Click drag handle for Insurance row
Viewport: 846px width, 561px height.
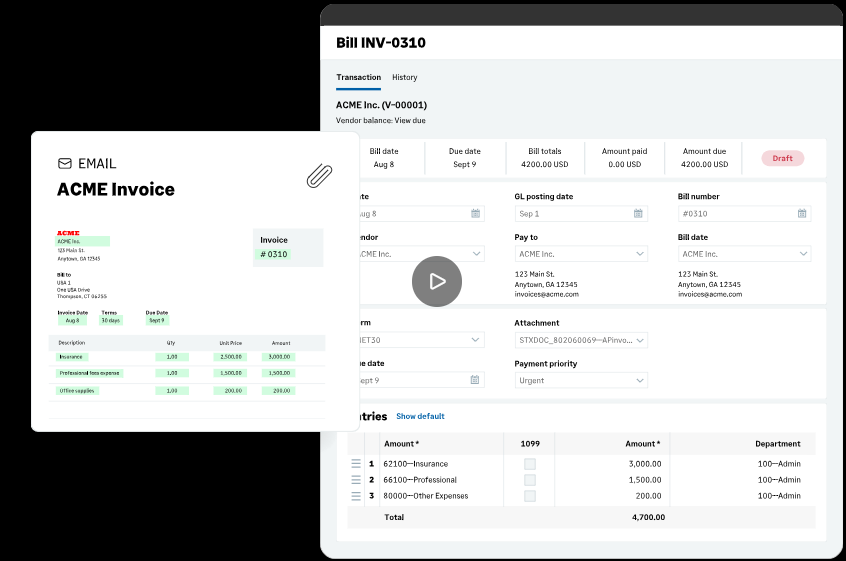(356, 464)
